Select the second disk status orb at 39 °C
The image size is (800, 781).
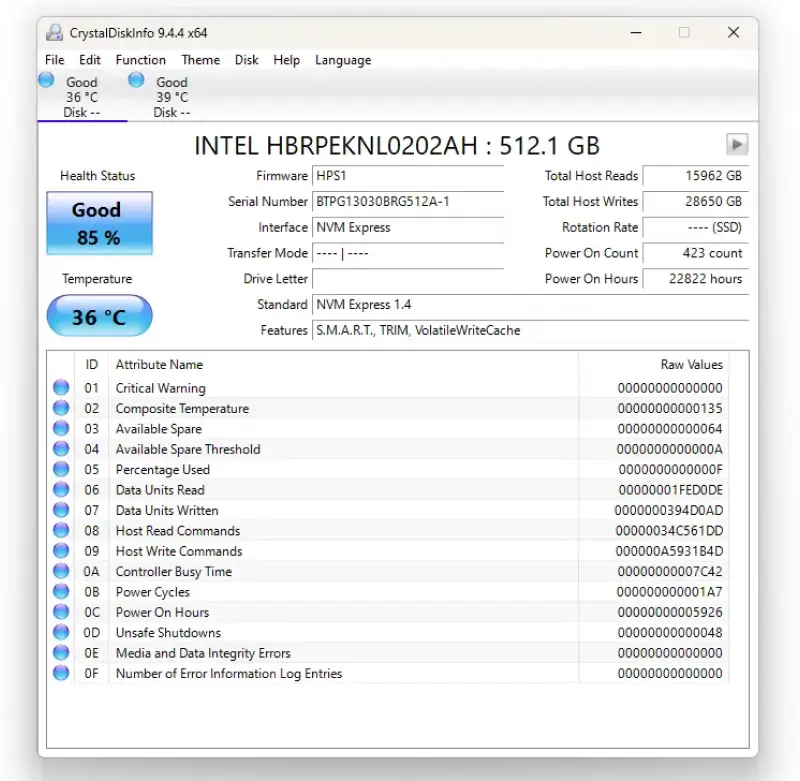[136, 80]
